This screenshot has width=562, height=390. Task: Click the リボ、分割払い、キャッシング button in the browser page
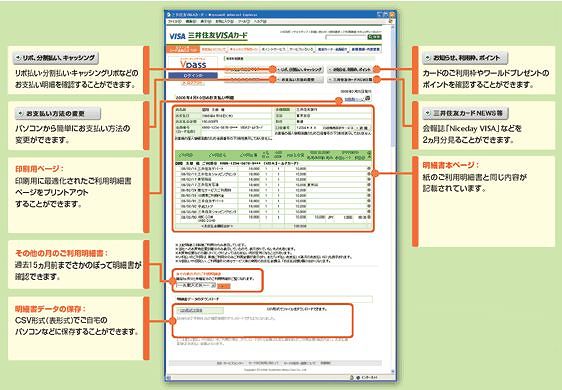tap(301, 70)
